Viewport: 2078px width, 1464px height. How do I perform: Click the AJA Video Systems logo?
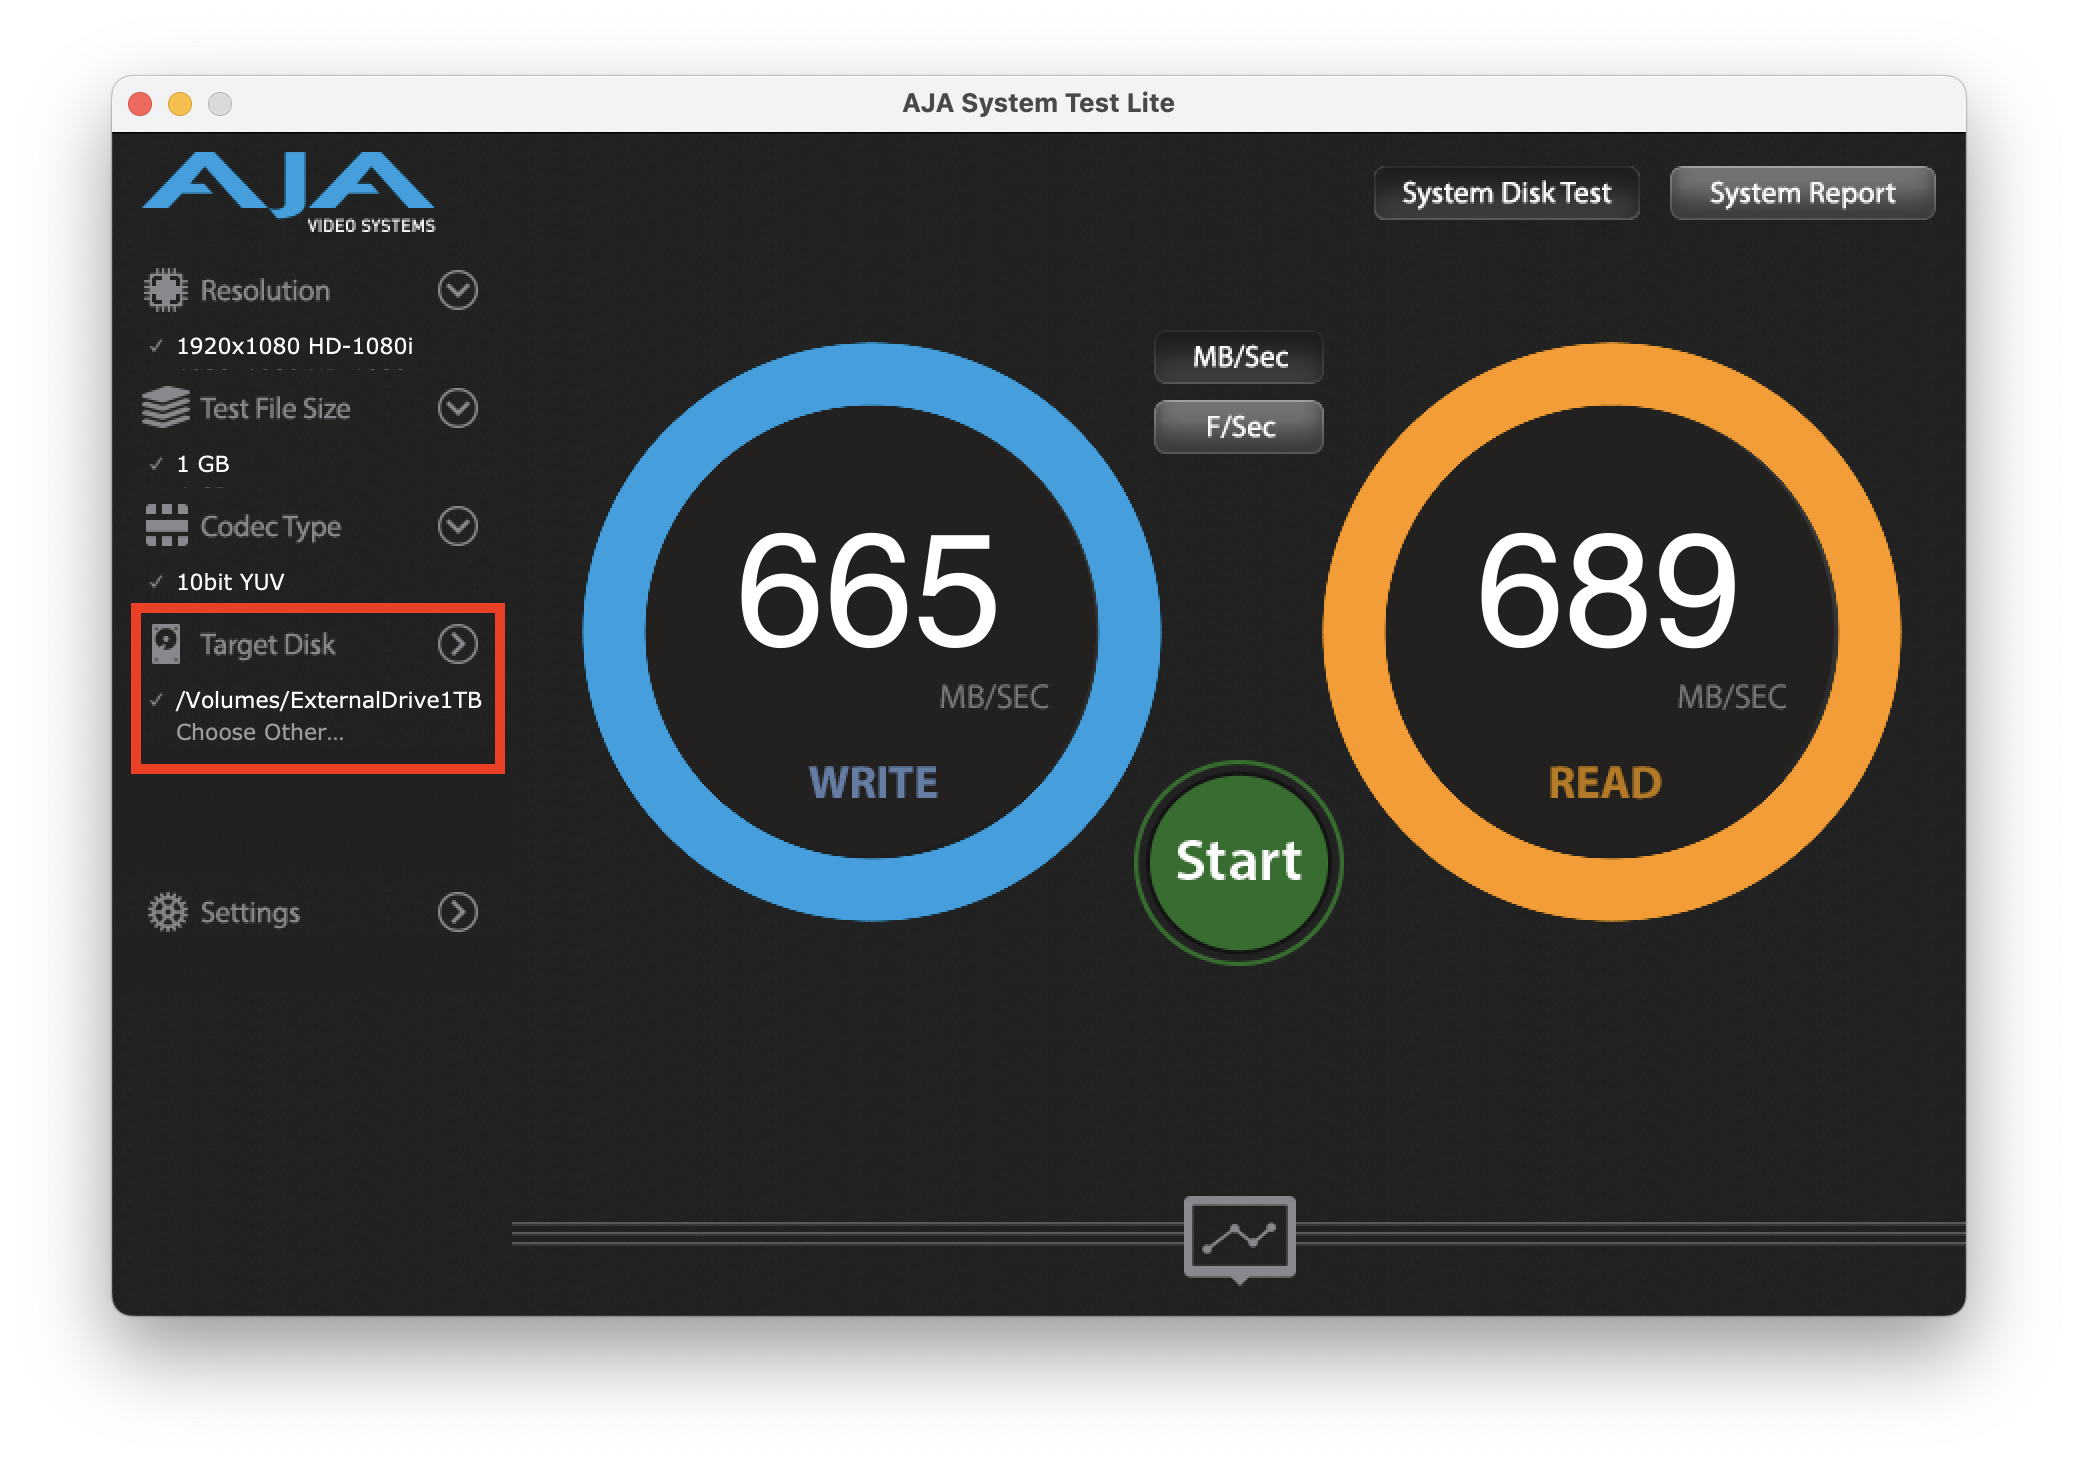click(289, 192)
